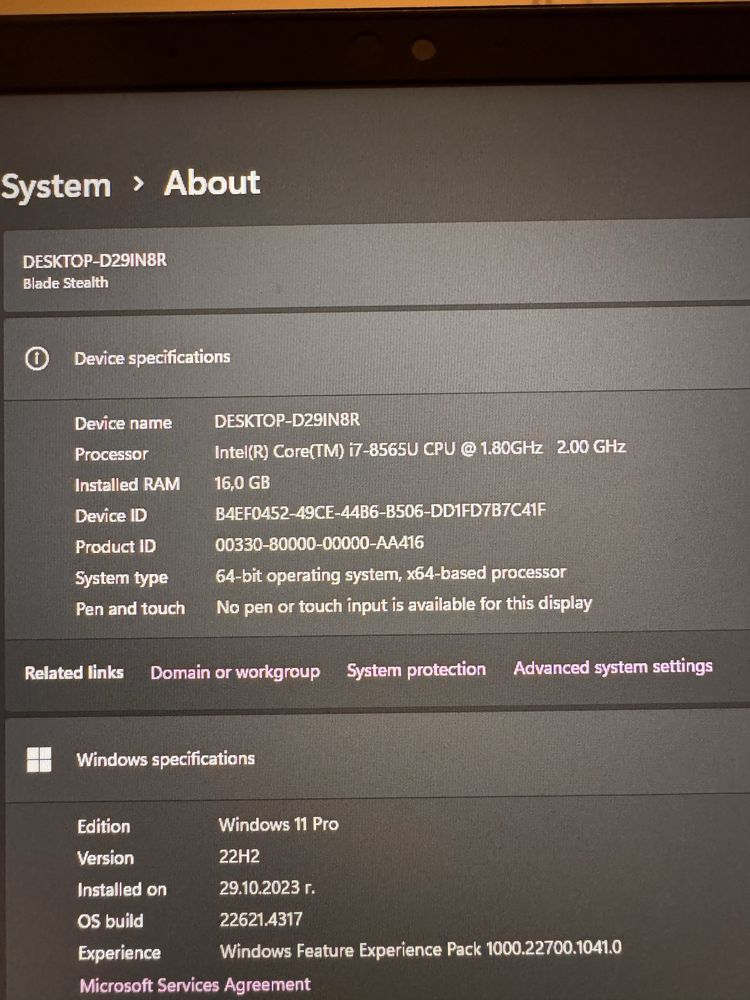This screenshot has width=750, height=1000.
Task: Click the Experience label
Action: 119,953
